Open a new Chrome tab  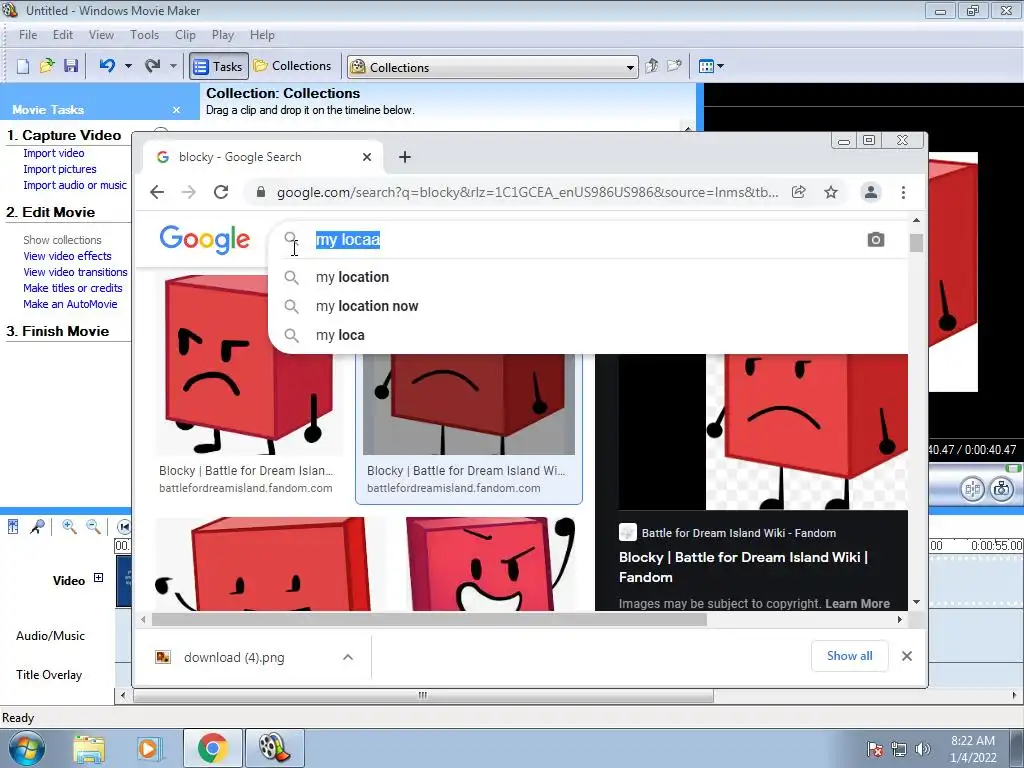click(405, 157)
